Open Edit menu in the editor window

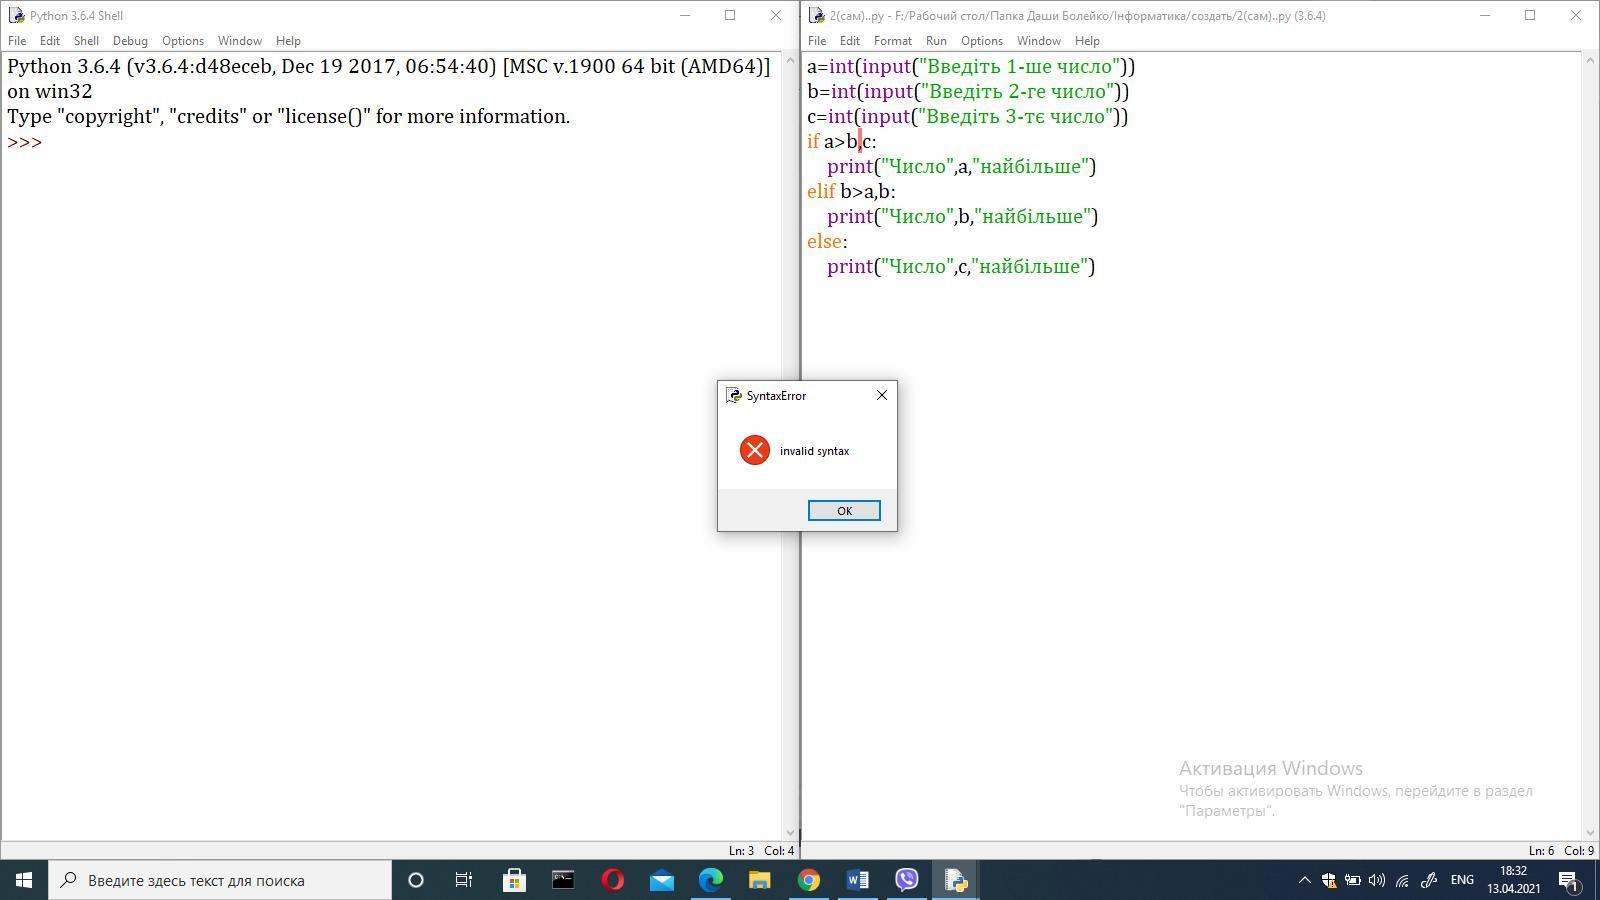click(850, 41)
